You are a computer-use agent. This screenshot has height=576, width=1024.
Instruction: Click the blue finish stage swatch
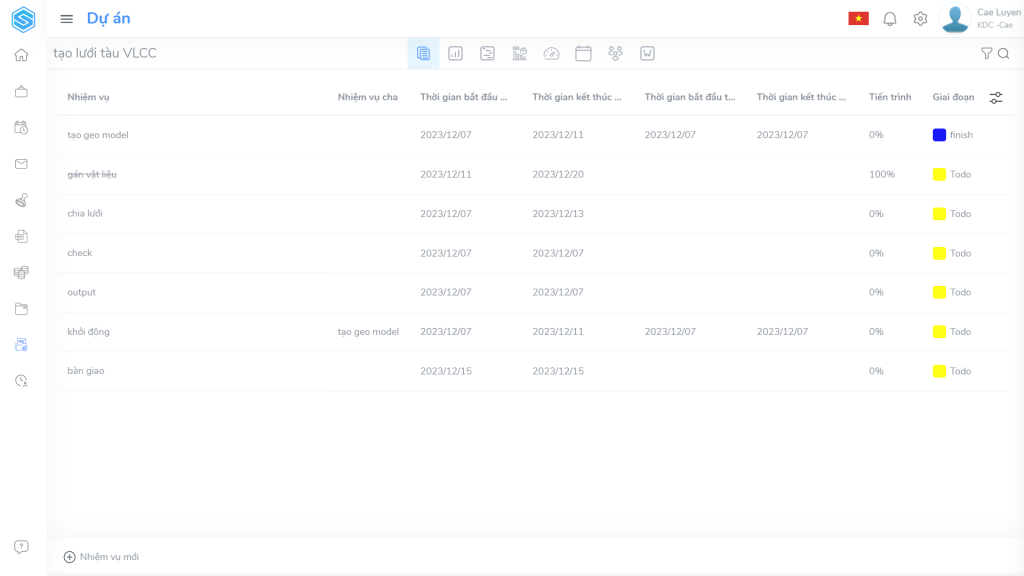tap(939, 135)
